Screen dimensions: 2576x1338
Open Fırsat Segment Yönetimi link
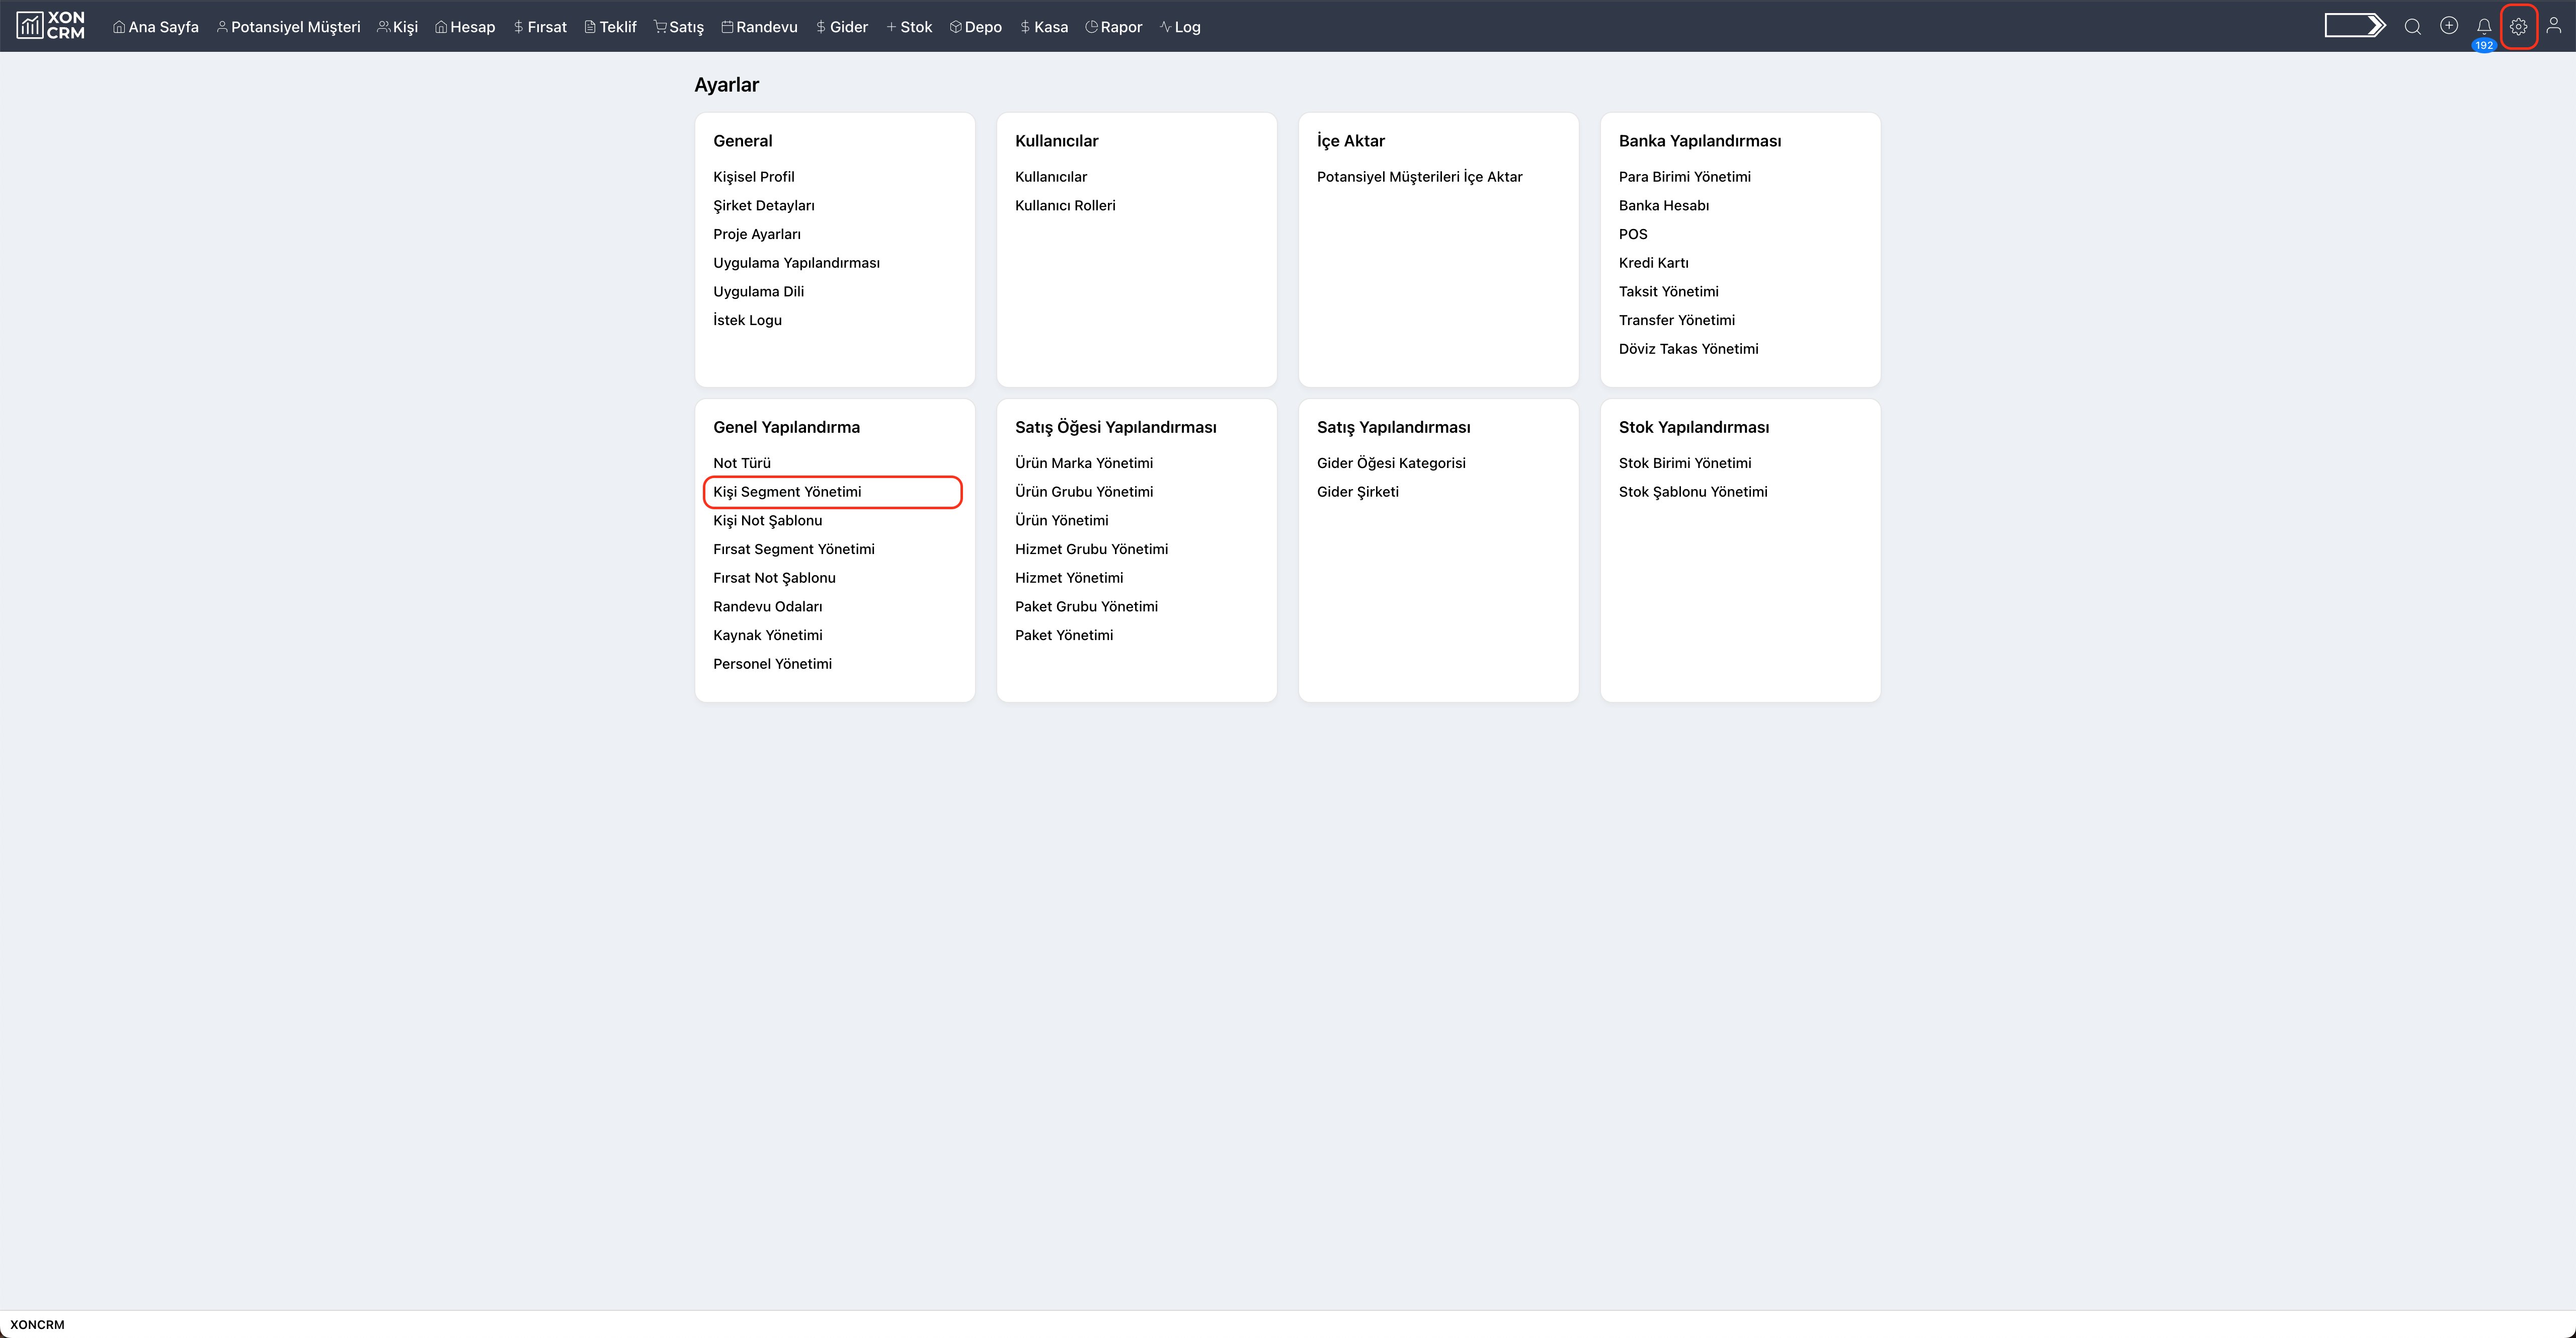pyautogui.click(x=794, y=549)
